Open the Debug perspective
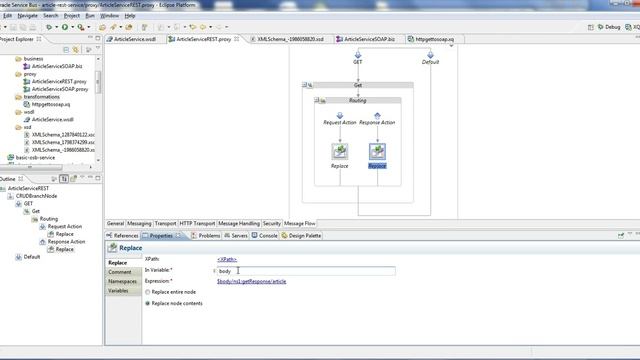Viewport: 640px width, 360px height. pyautogui.click(x=609, y=27)
